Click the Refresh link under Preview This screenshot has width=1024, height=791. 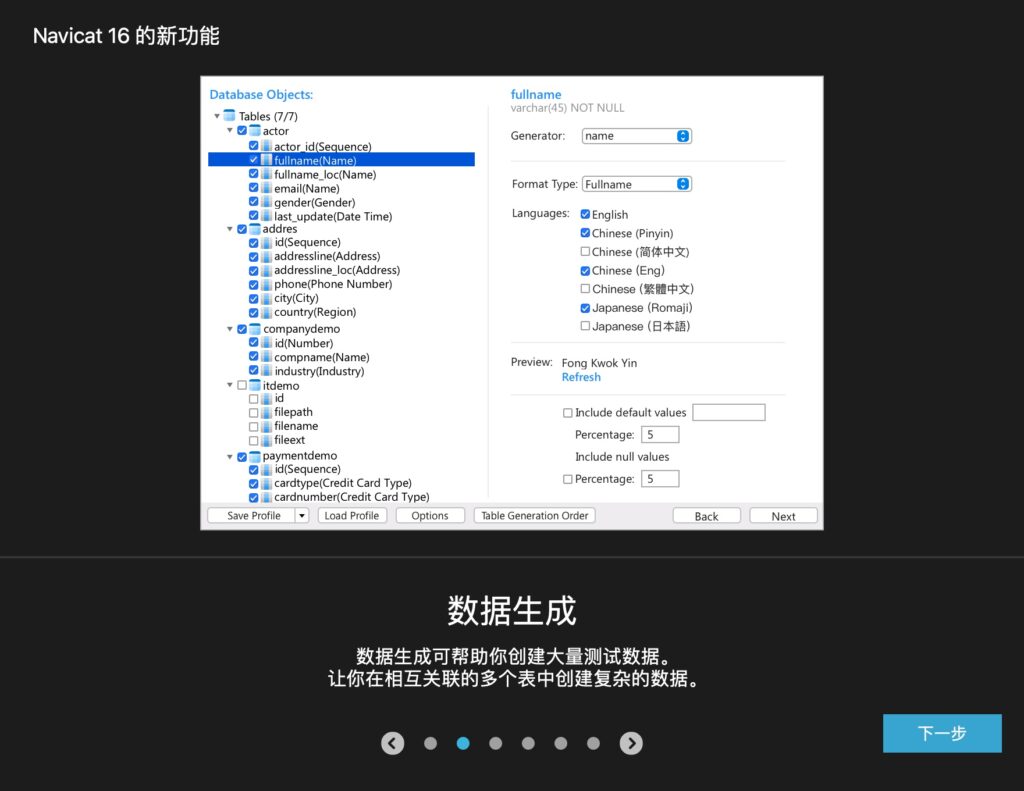pos(581,377)
